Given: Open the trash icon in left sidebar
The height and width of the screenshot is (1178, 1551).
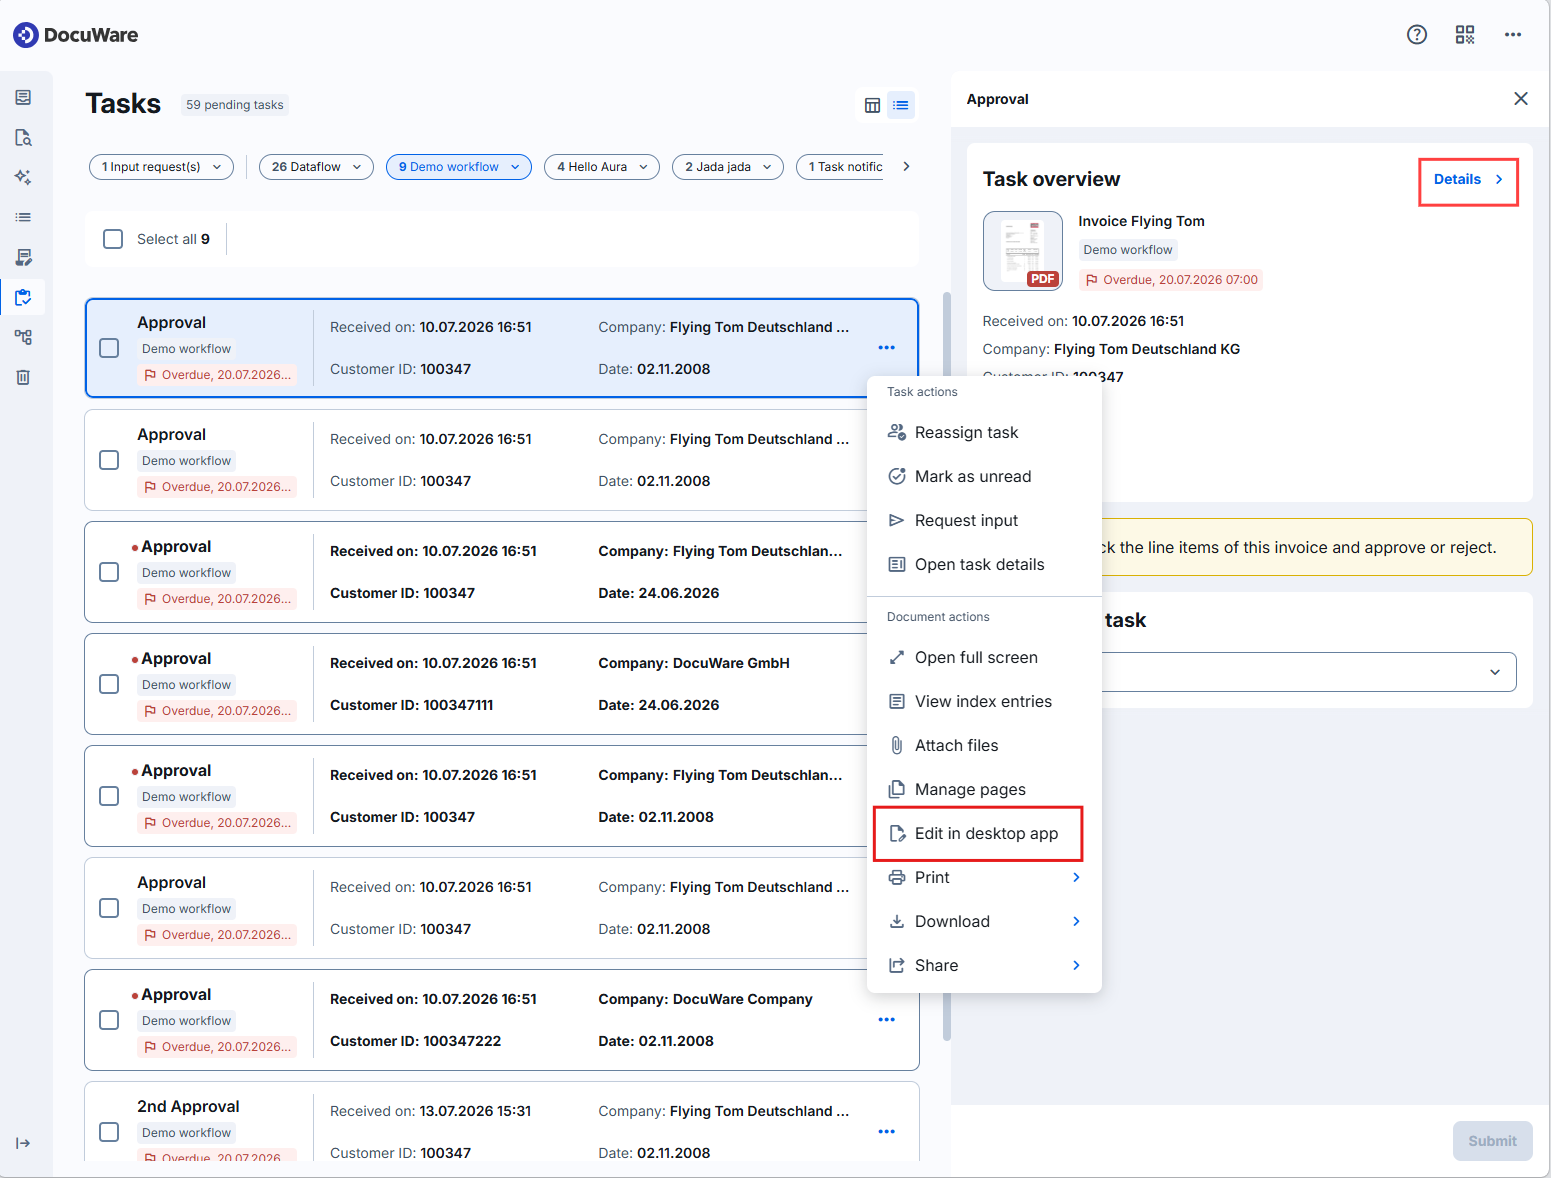Looking at the screenshot, I should [23, 377].
